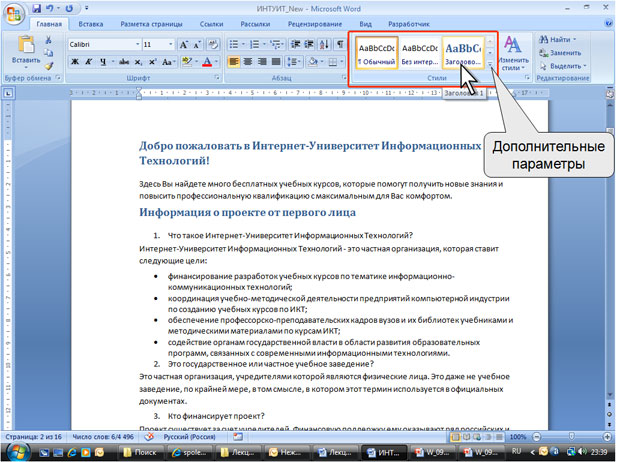Click the tab selector at ruler corner
620x462 pixels.
(x=8, y=93)
